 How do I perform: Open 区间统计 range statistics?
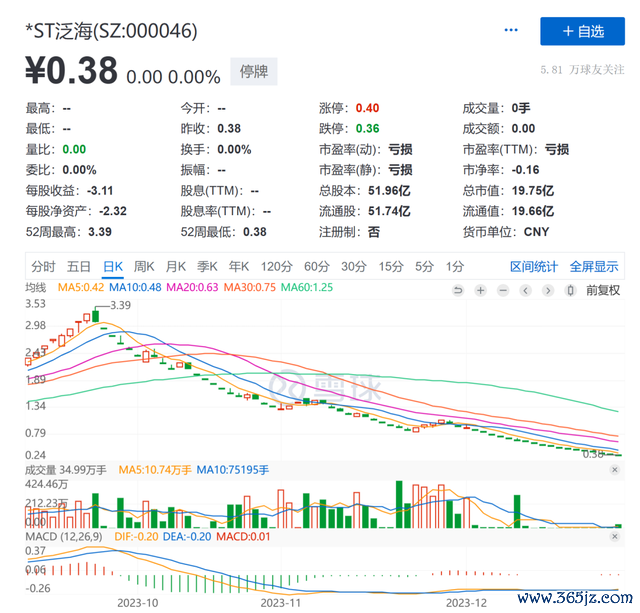point(534,267)
